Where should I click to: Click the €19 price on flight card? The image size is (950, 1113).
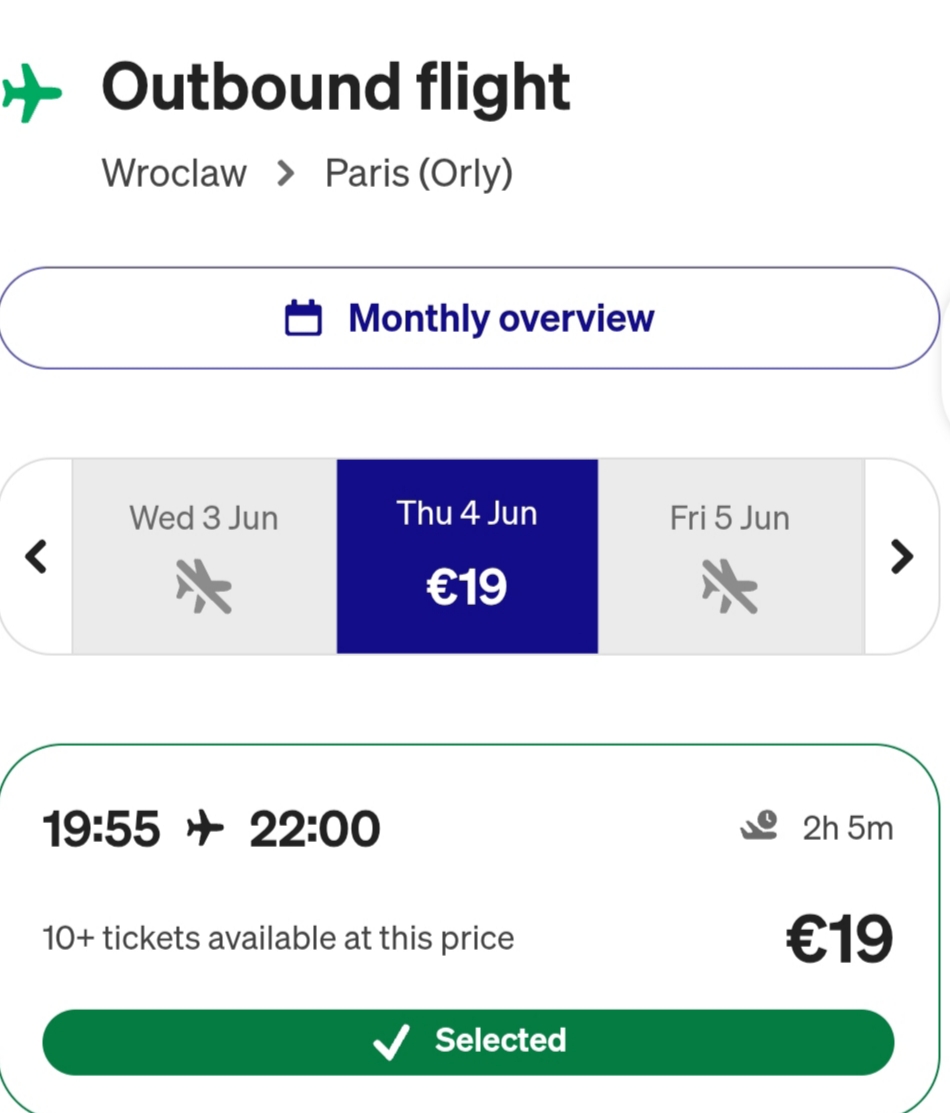[x=839, y=938]
